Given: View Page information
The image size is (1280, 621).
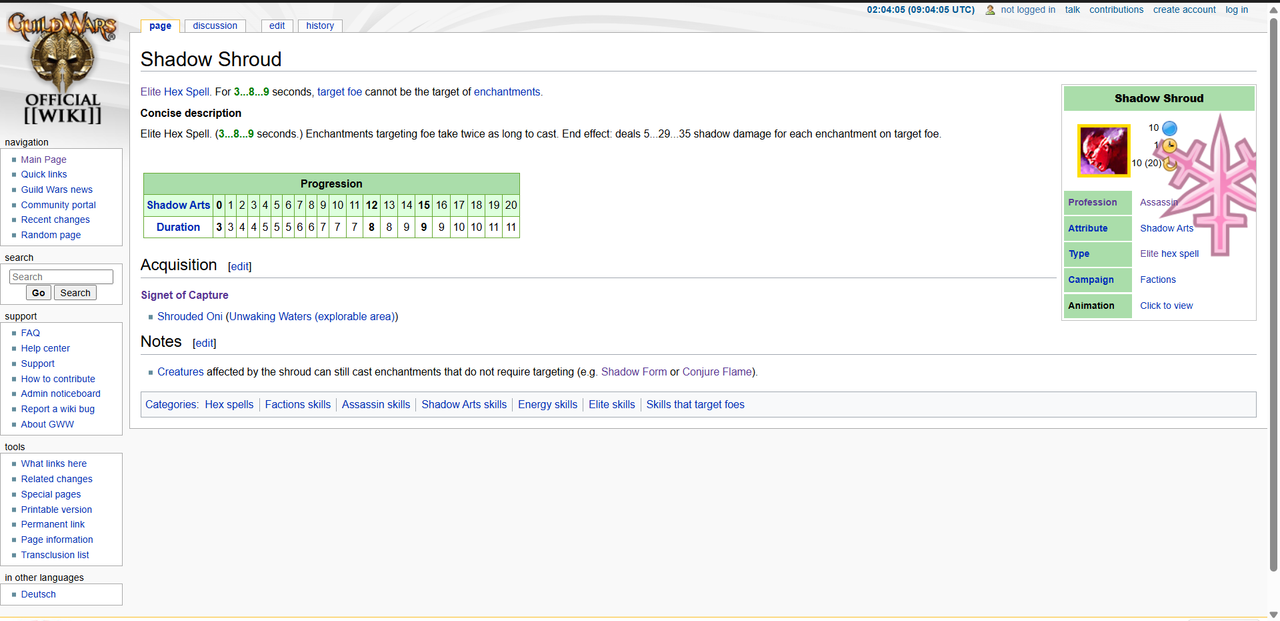Looking at the screenshot, I should [x=57, y=540].
